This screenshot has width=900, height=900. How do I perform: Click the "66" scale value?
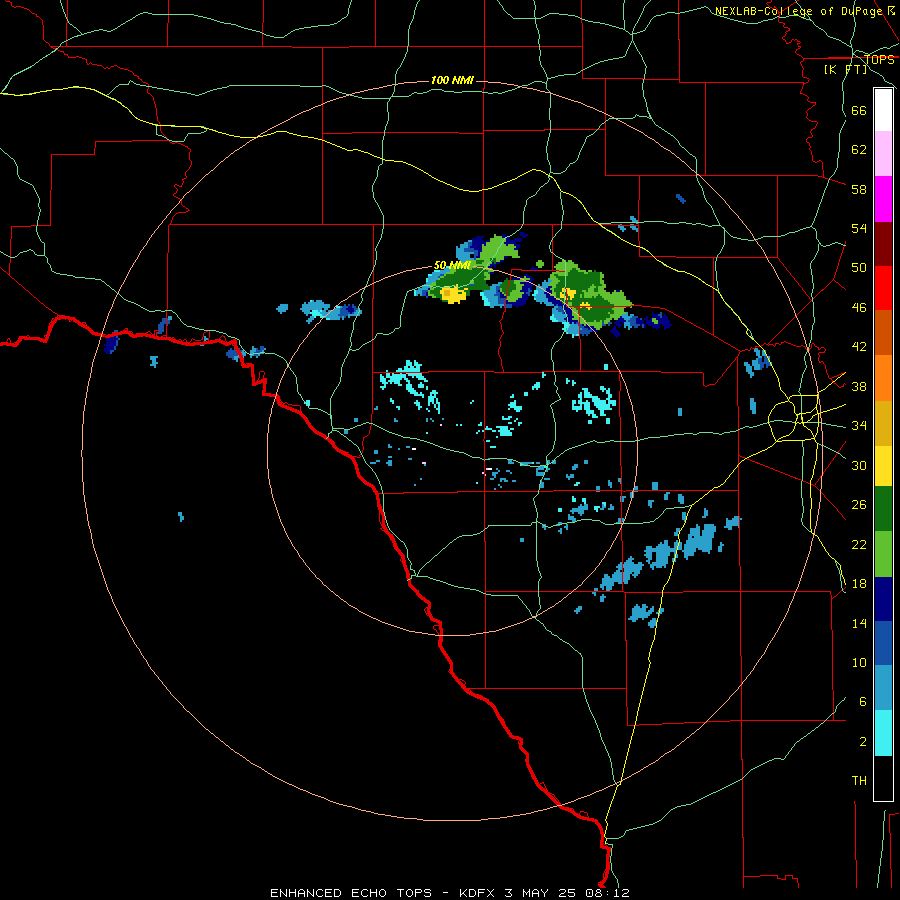tap(859, 110)
